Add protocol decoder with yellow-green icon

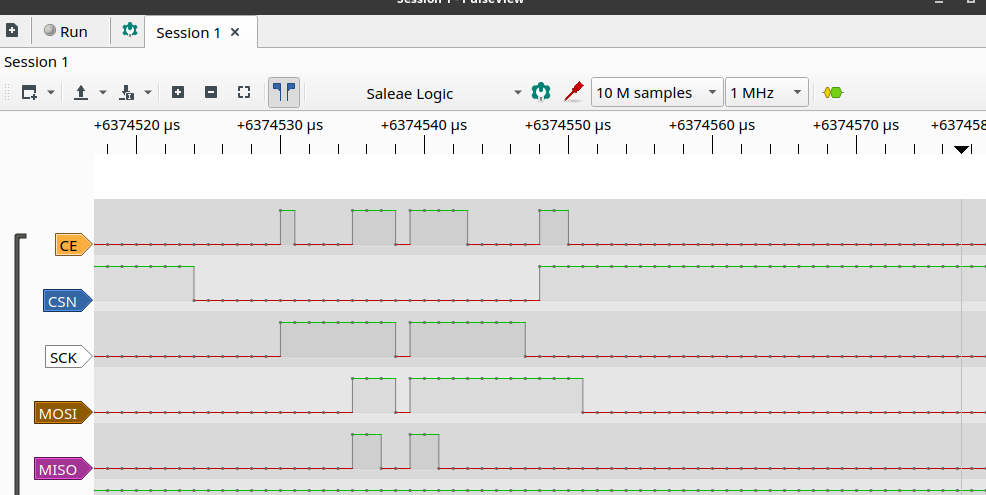click(x=832, y=93)
